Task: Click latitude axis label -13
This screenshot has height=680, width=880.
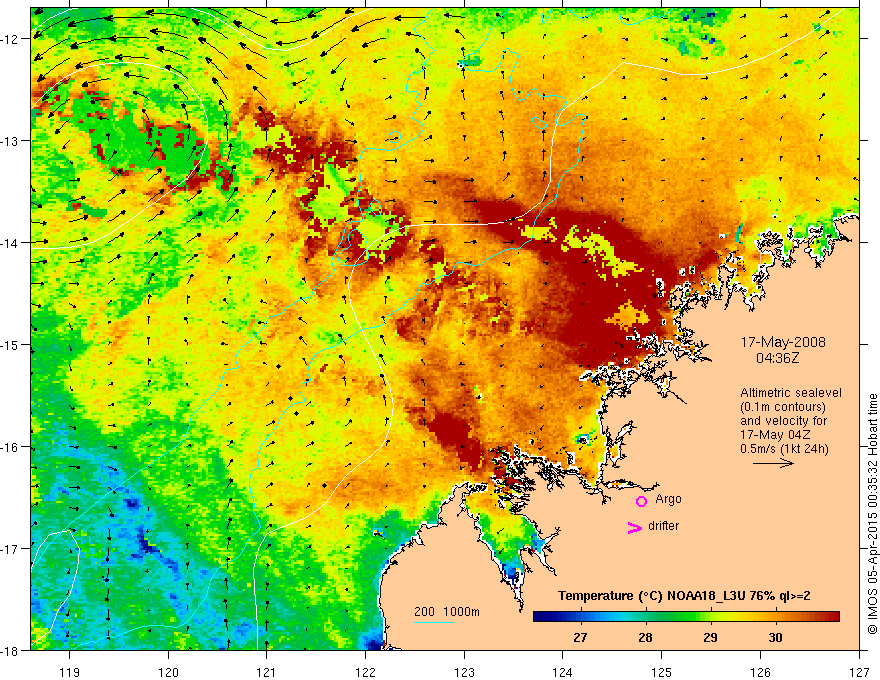Action: click(11, 141)
